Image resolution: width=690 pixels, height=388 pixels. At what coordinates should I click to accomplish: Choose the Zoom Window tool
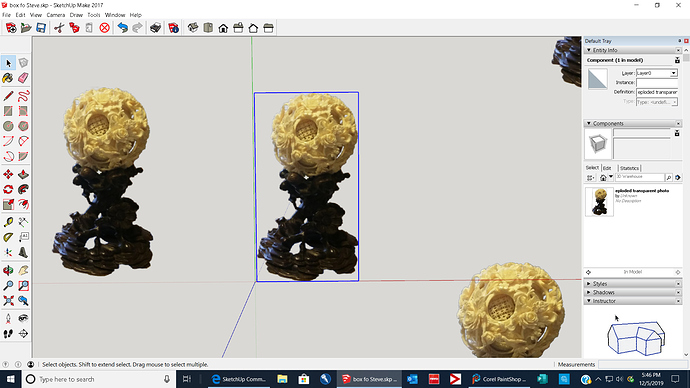23,286
